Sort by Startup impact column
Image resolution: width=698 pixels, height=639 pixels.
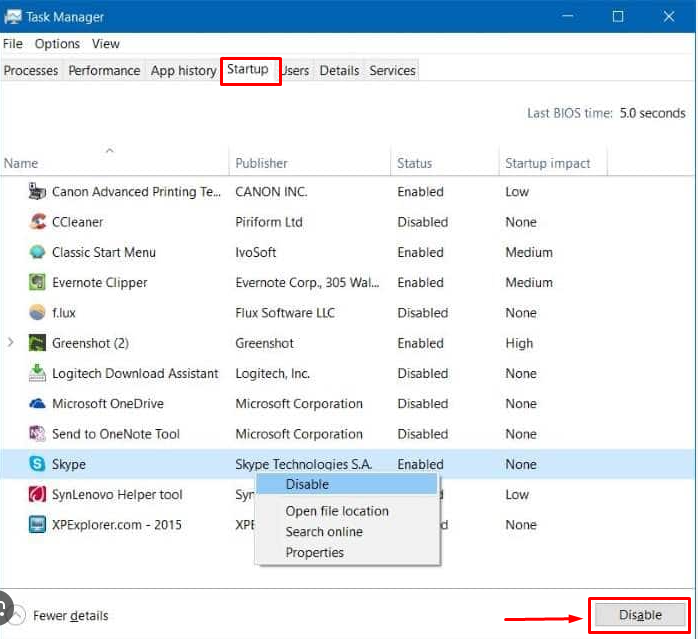tap(547, 163)
